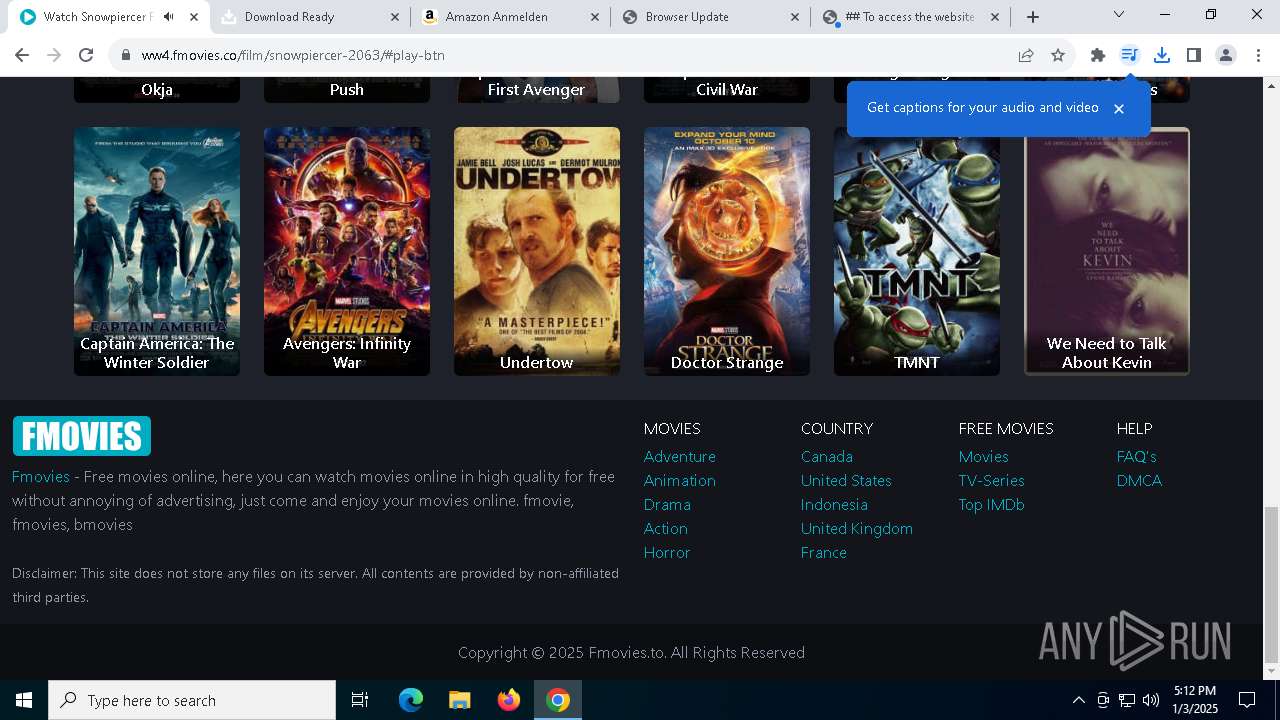Open the FAQ's help link
Screen dimensions: 1280x720
point(1137,456)
